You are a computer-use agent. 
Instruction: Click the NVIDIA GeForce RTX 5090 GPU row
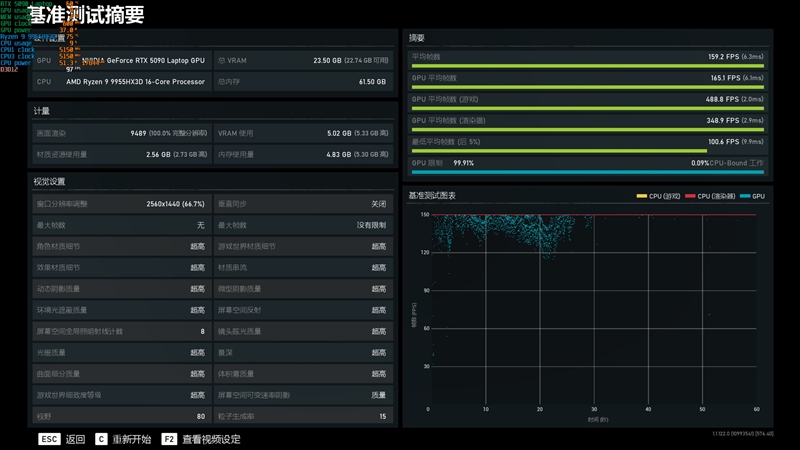tap(122, 60)
